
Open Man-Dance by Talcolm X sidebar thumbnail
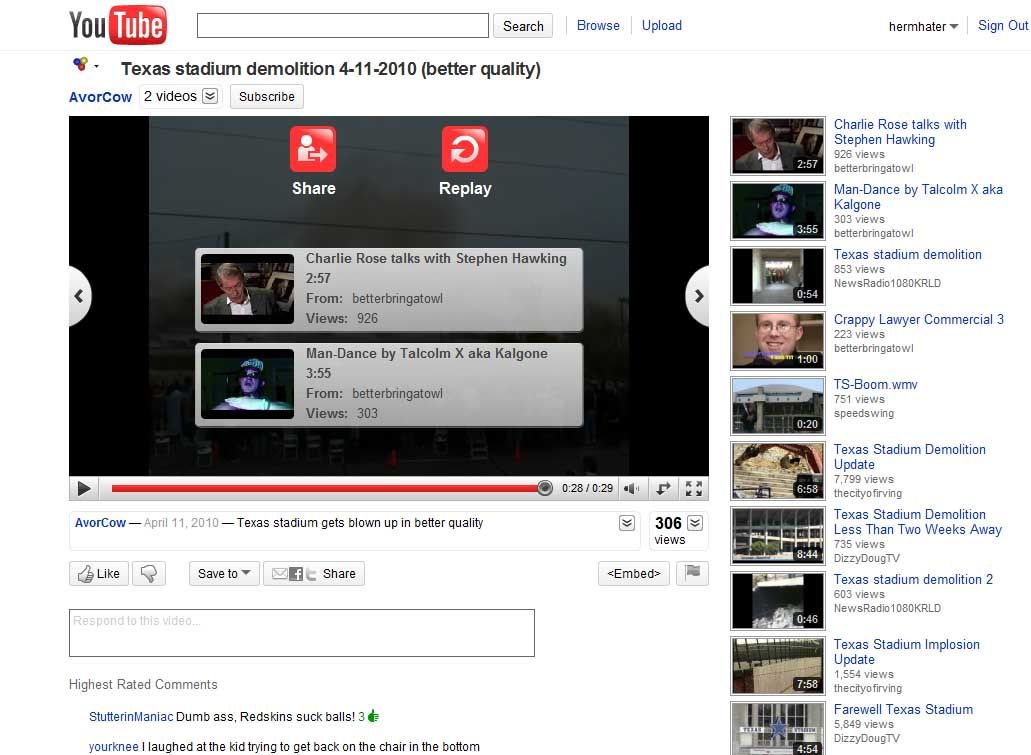(778, 211)
